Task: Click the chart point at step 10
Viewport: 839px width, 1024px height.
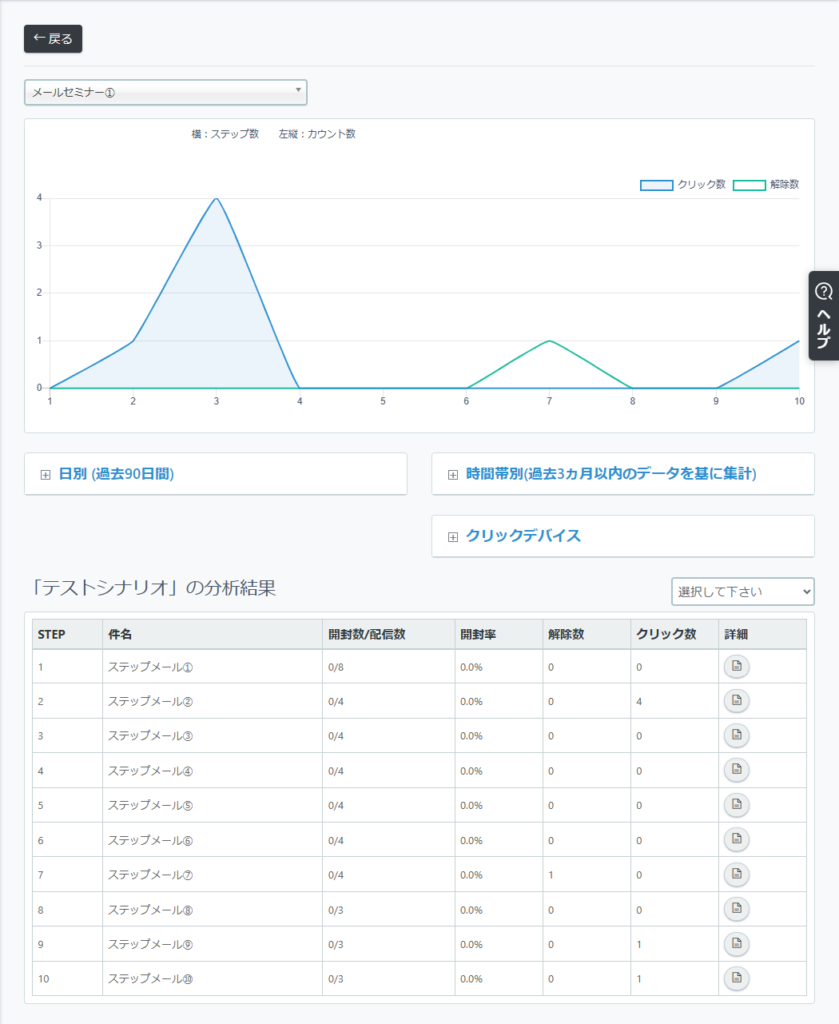Action: (799, 341)
